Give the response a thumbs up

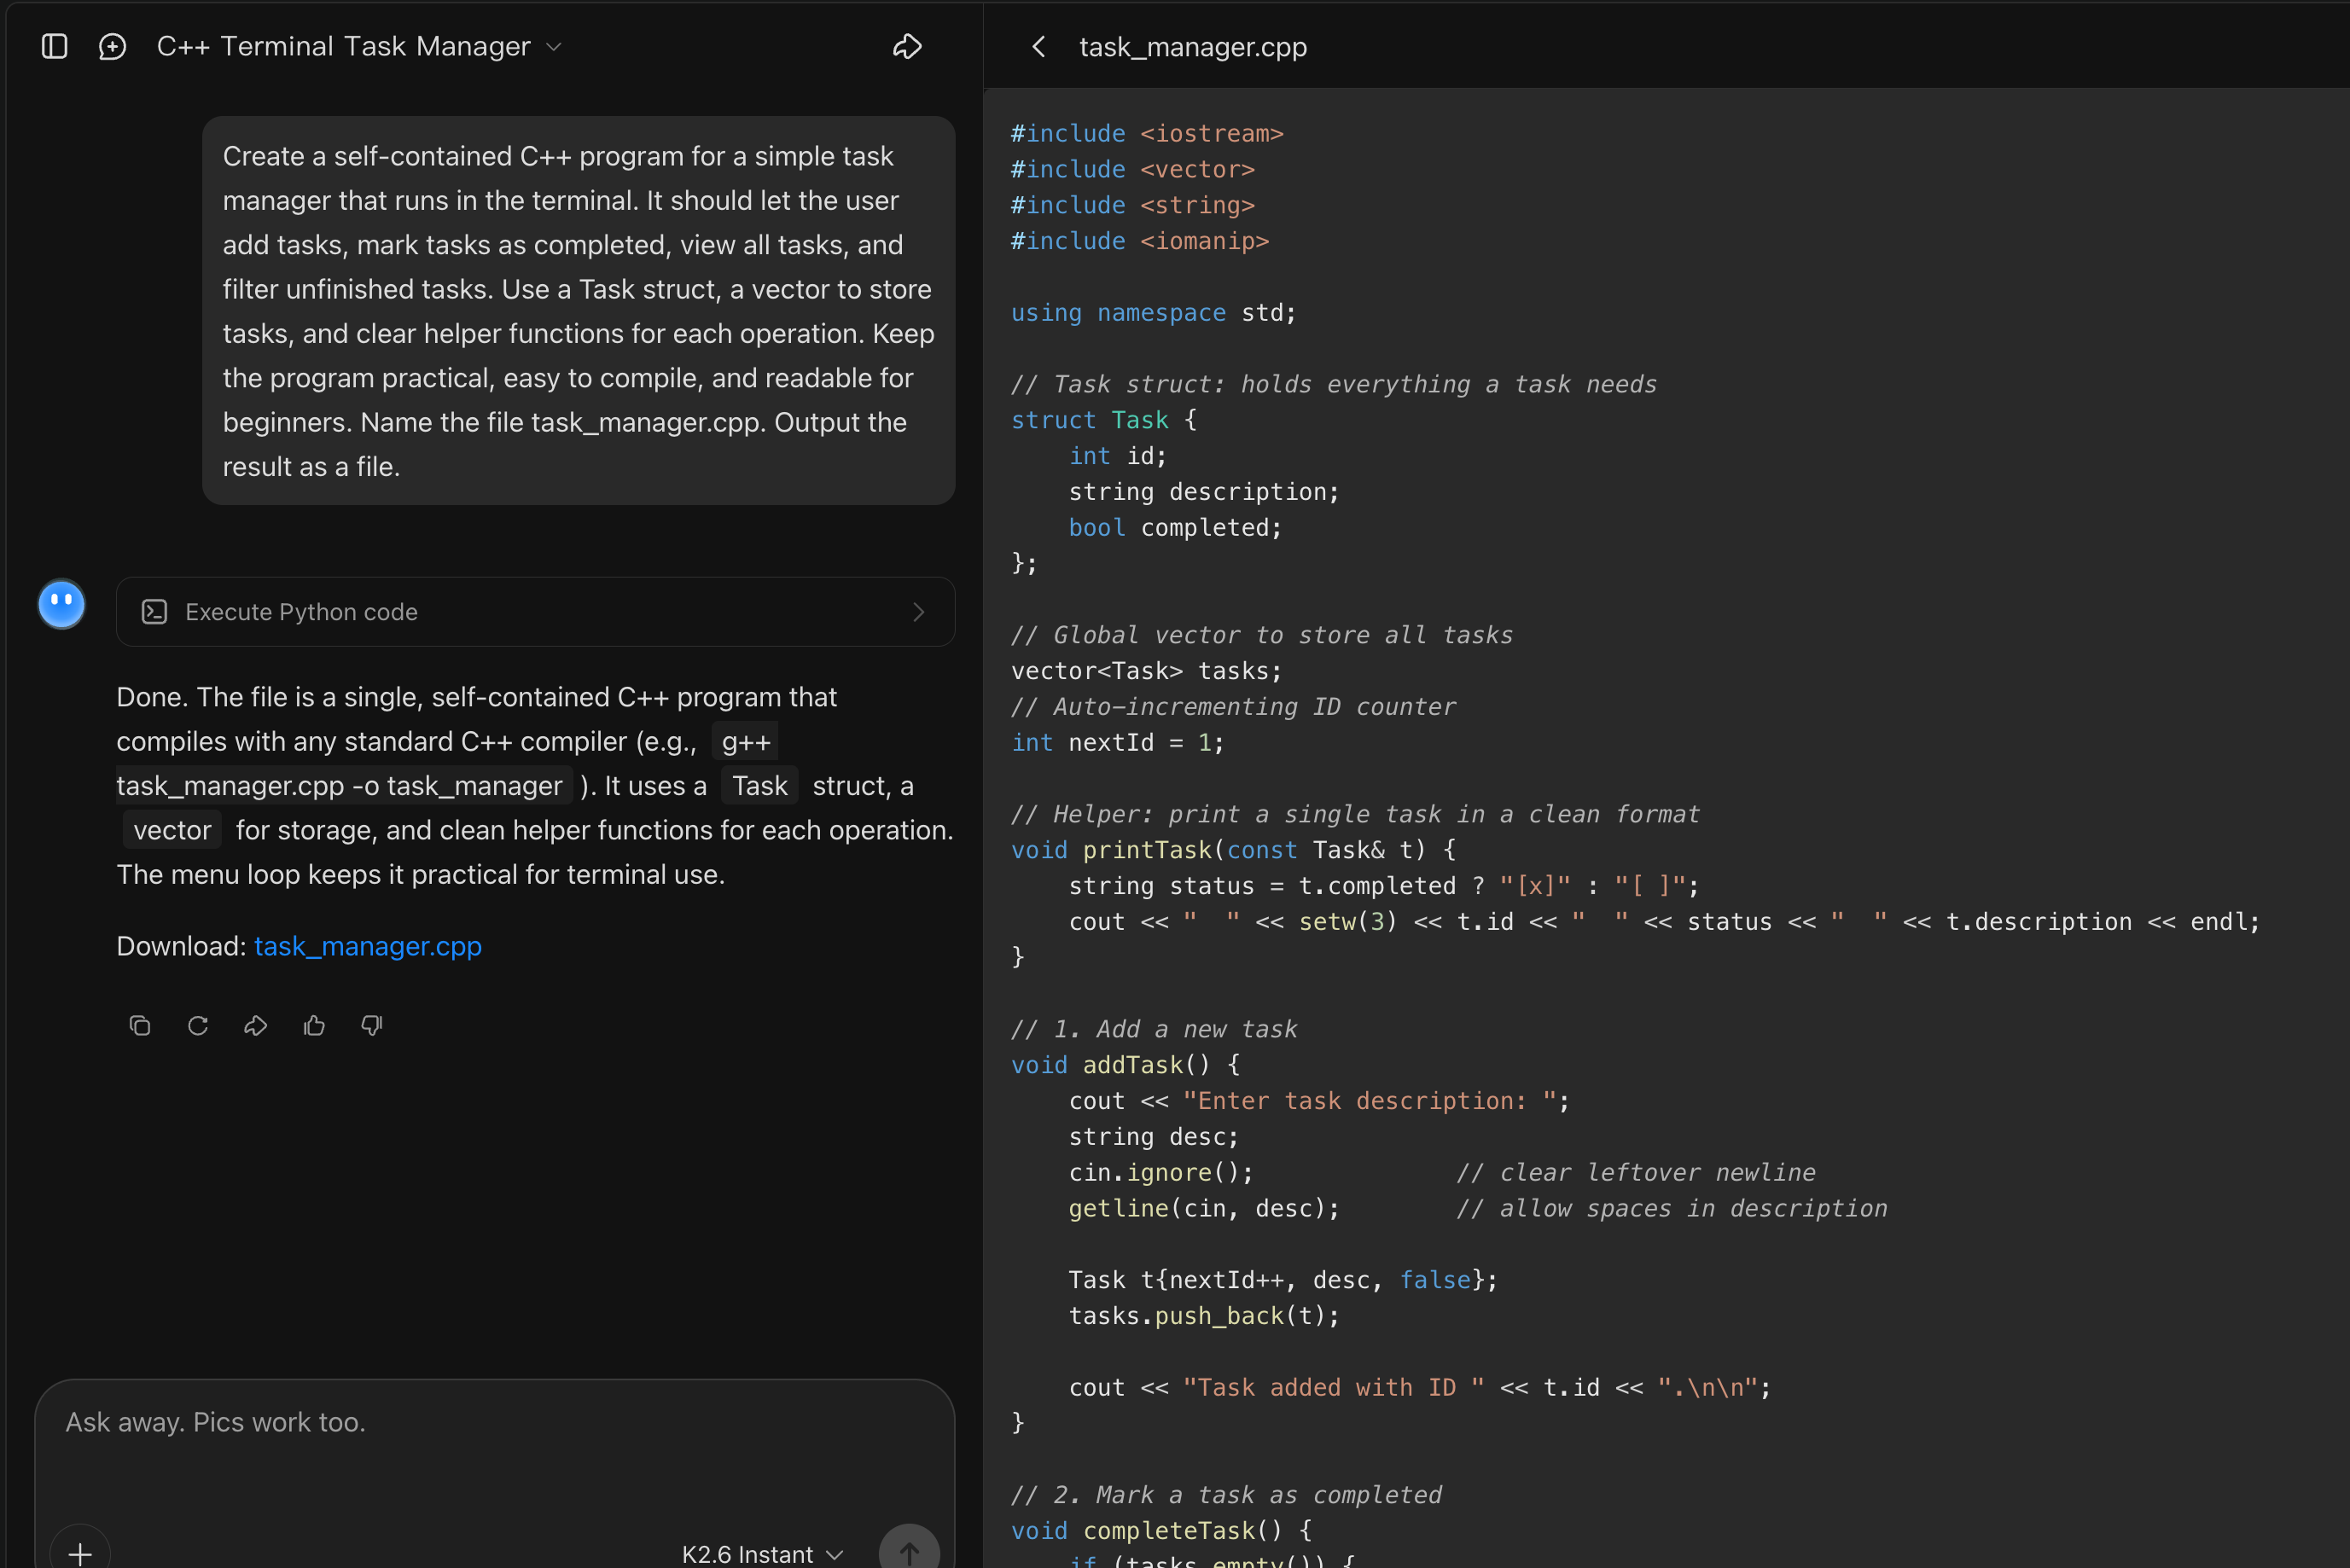click(314, 1025)
